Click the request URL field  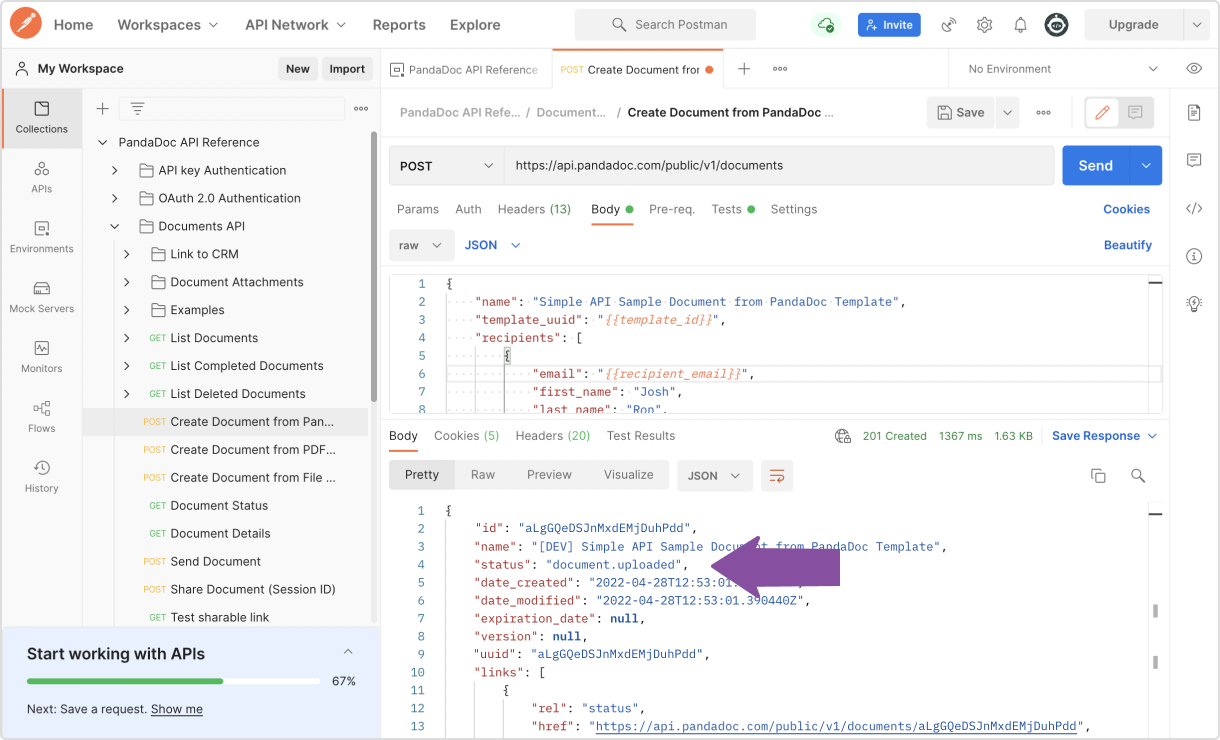coord(779,166)
